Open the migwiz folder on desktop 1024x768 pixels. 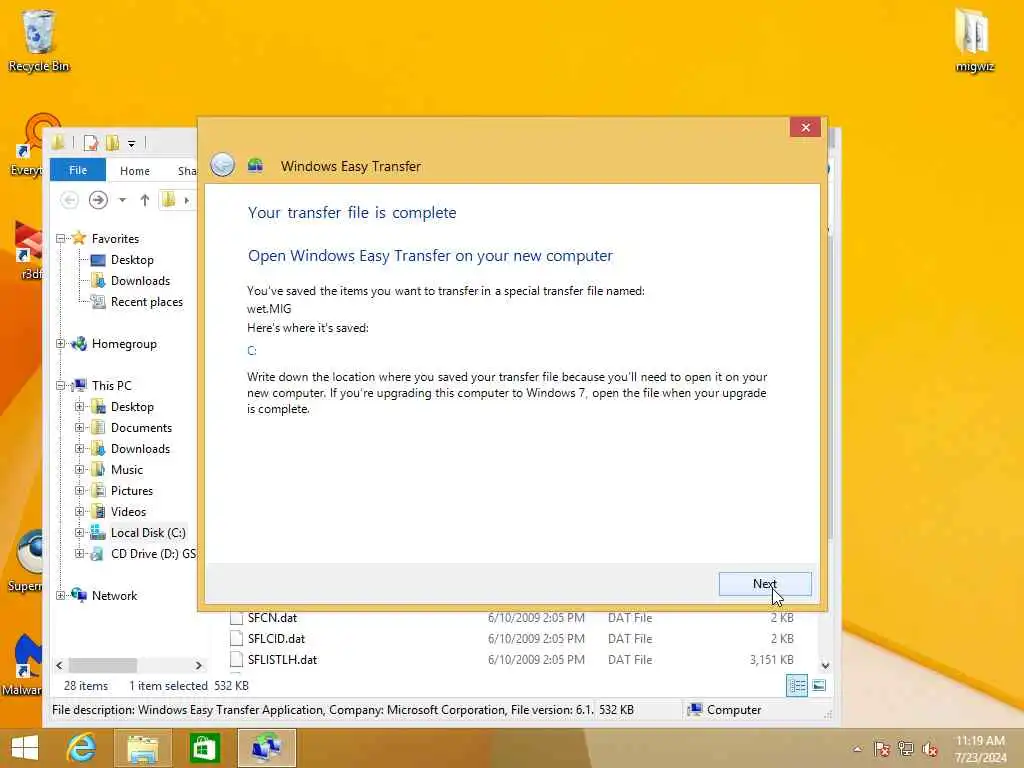tap(974, 40)
